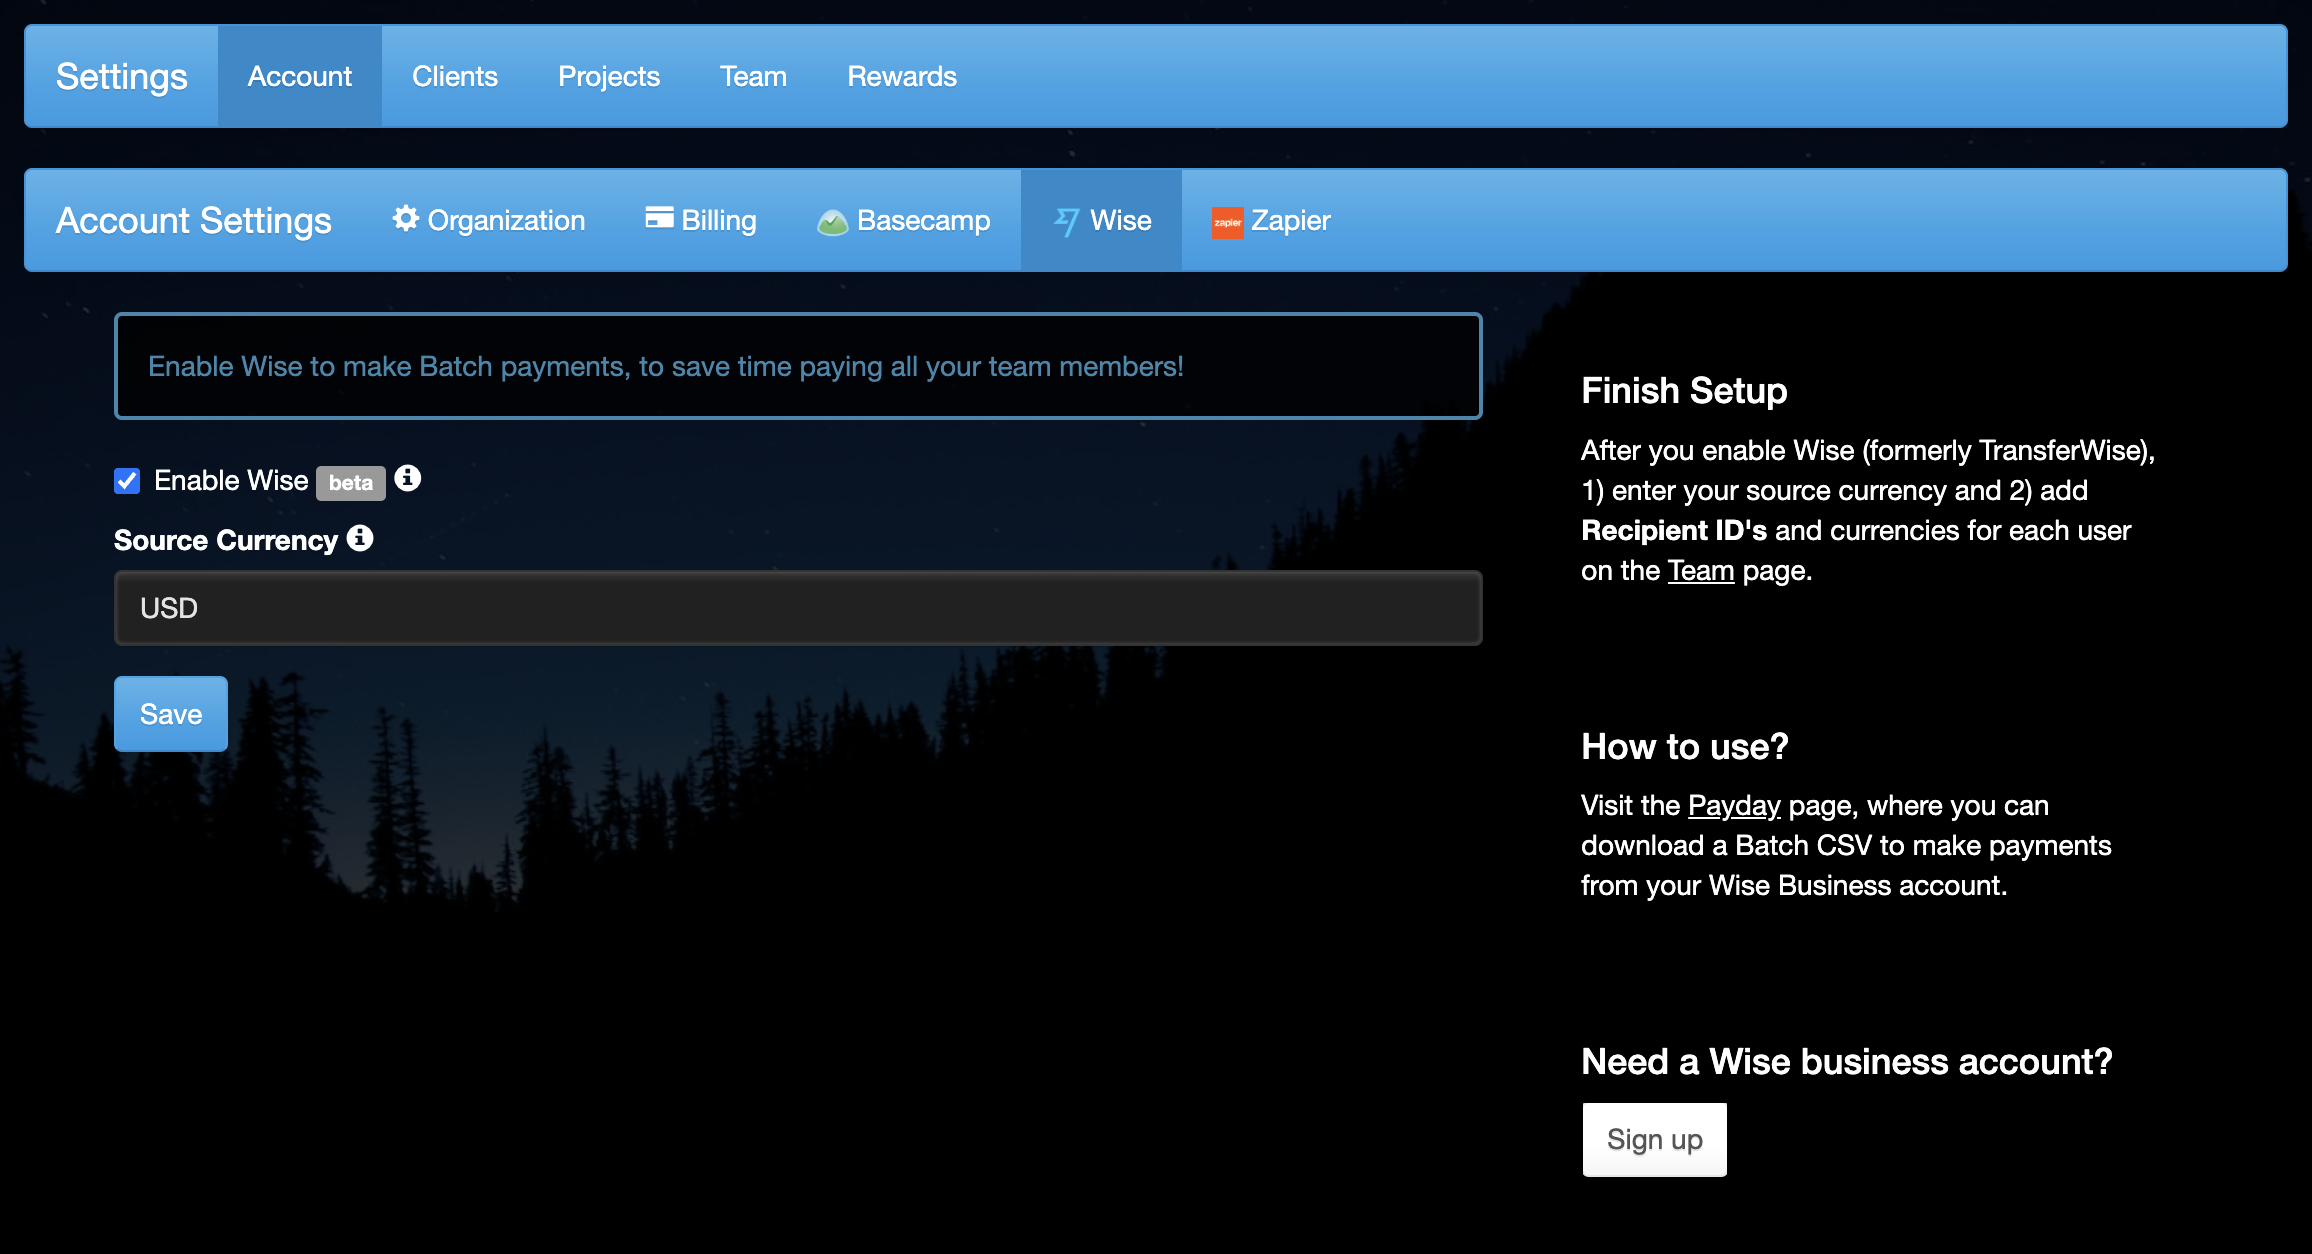Open Zapier settings via the Zapier logo
Screen dimensions: 2312x1254
tap(1226, 221)
